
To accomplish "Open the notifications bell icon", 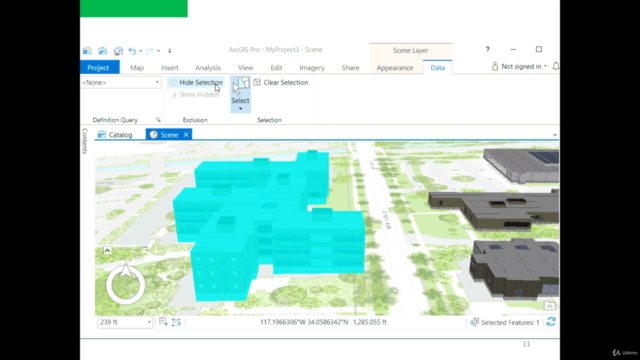I will pyautogui.click(x=556, y=67).
